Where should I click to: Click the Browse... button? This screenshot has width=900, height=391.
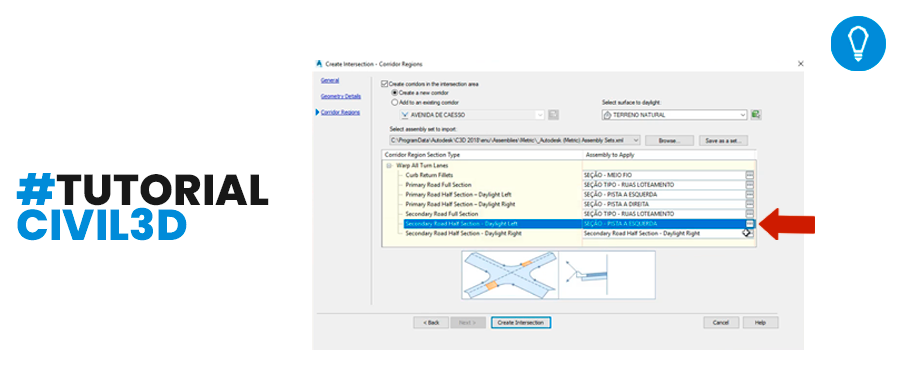(x=669, y=141)
